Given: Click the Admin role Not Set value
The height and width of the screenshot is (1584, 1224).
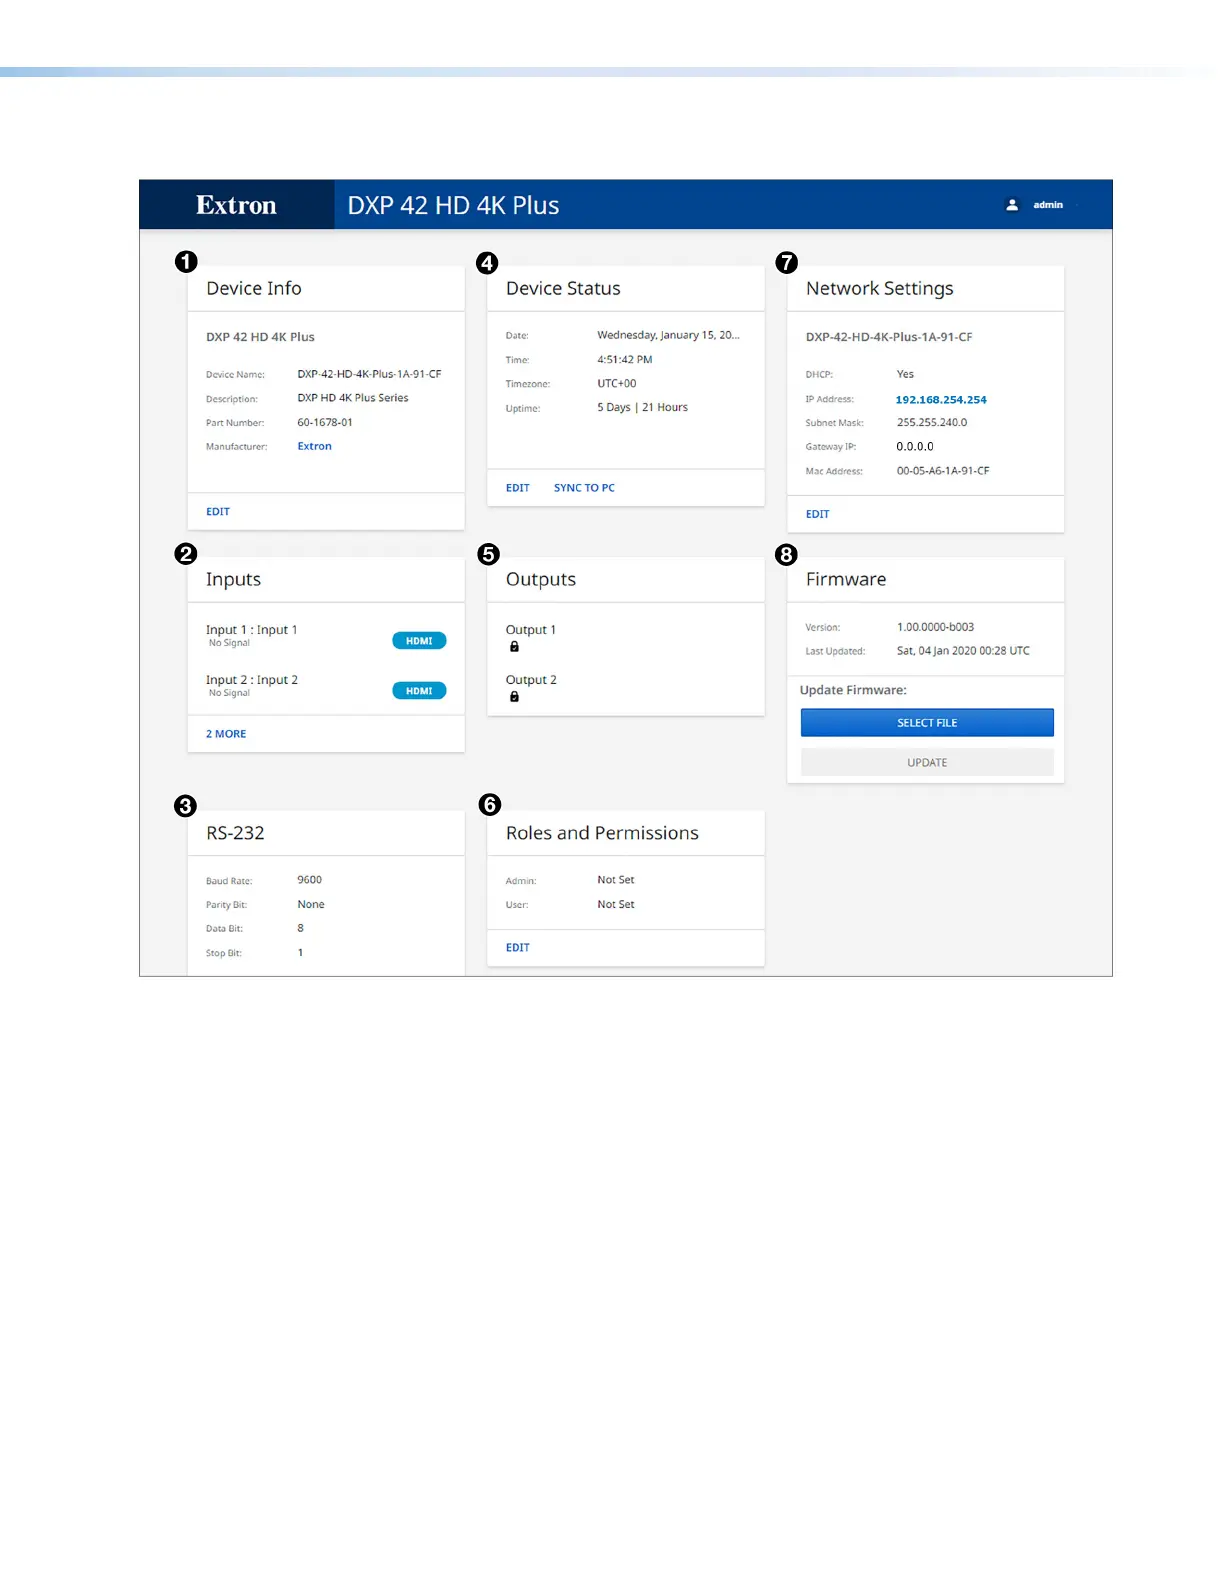Looking at the screenshot, I should [x=616, y=880].
